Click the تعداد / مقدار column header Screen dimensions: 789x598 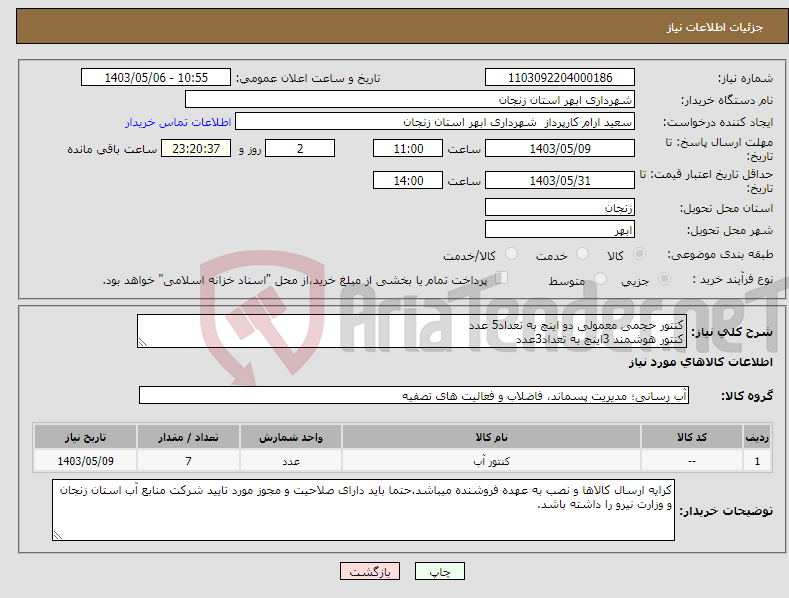click(188, 437)
